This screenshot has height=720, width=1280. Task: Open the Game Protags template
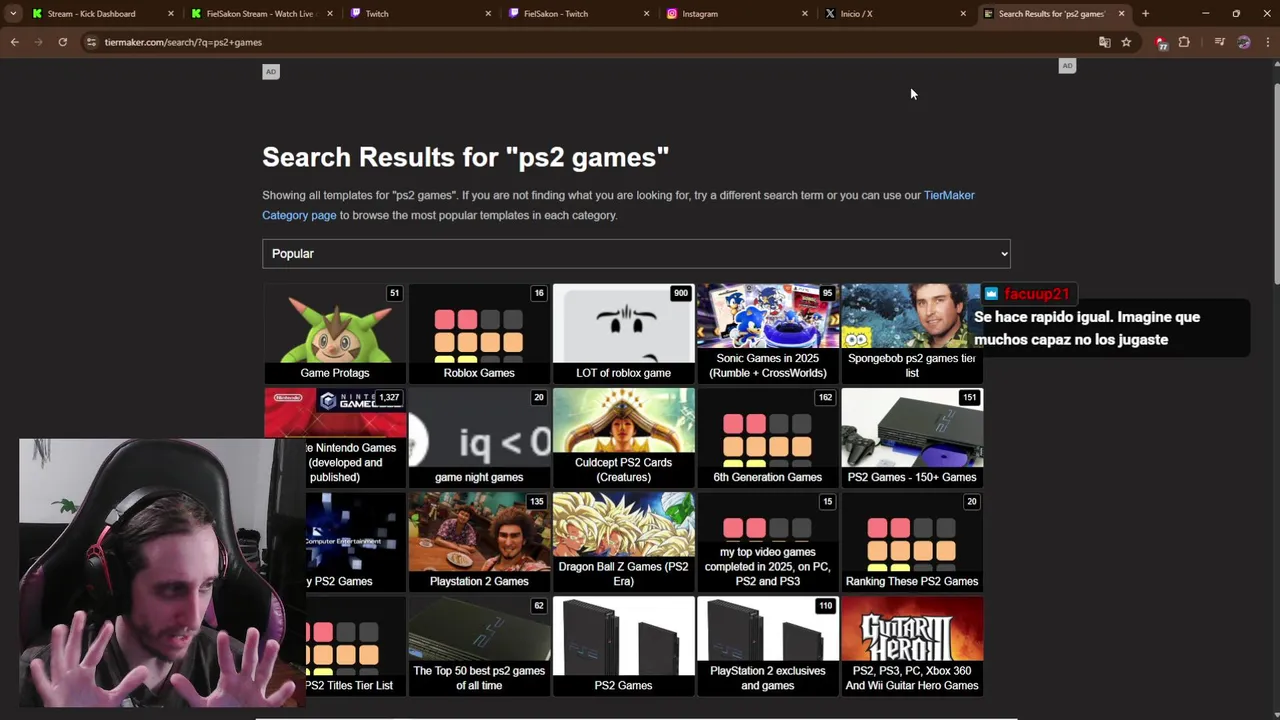click(x=335, y=334)
